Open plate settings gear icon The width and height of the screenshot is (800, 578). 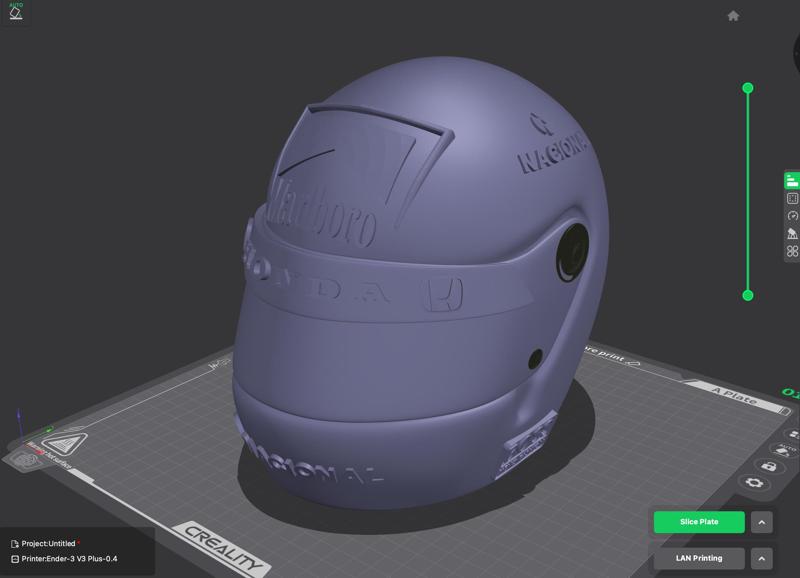tap(755, 483)
